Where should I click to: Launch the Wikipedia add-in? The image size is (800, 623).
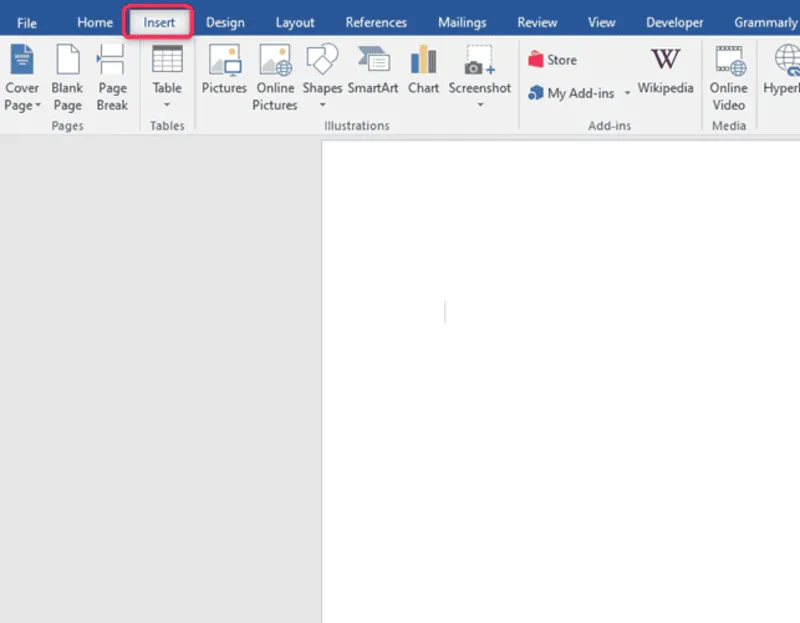pos(665,70)
